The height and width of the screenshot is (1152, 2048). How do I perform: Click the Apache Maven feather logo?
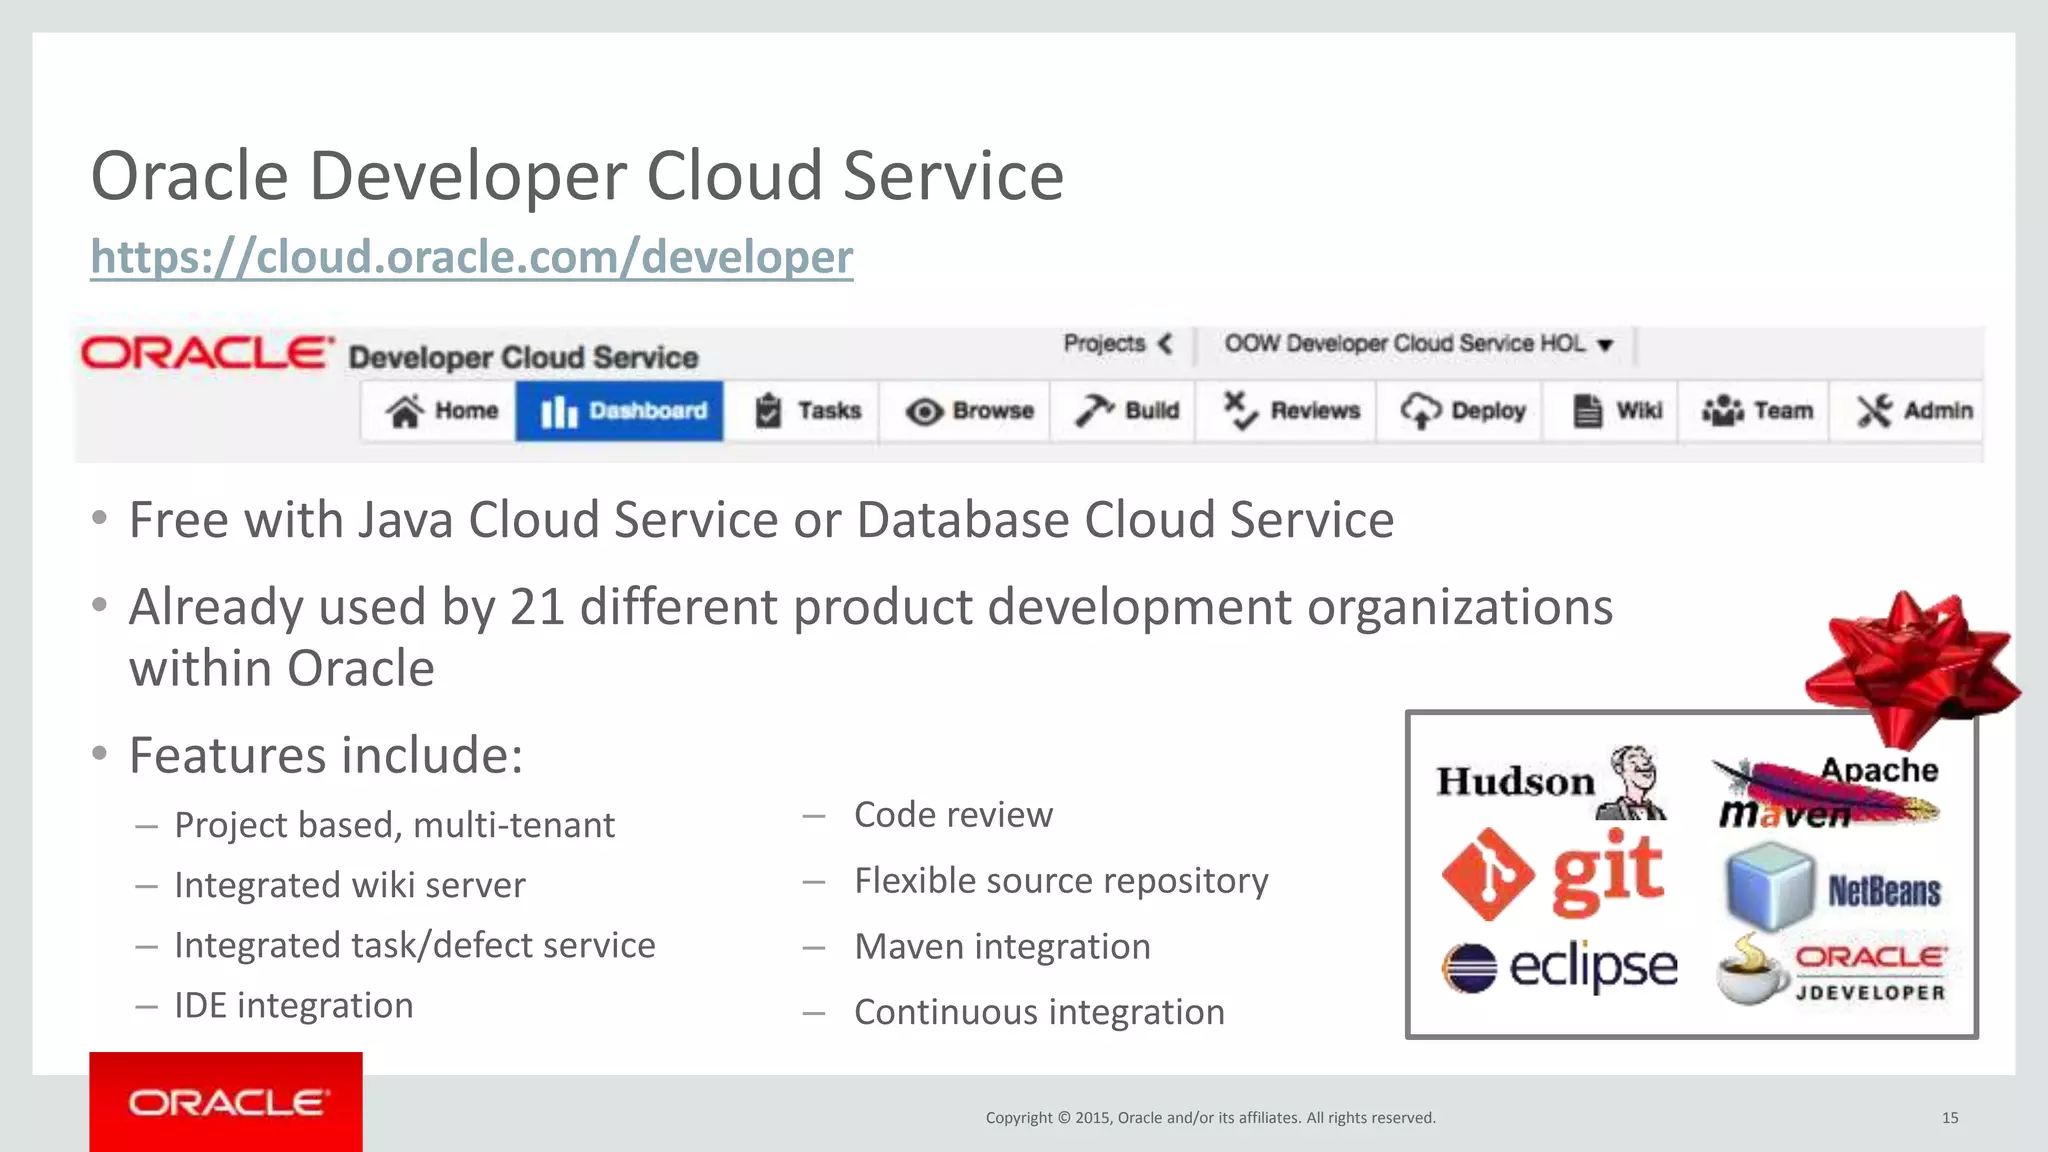(x=1828, y=793)
